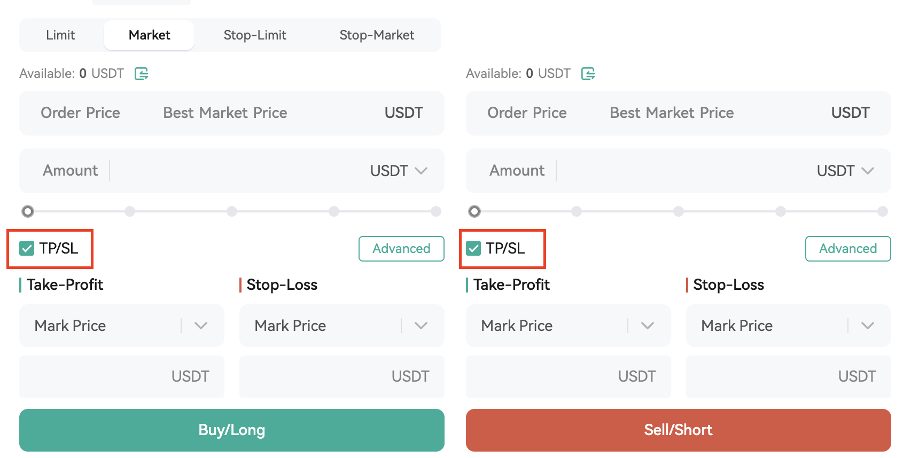Viewport: 904px width, 458px height.
Task: Expand Buy side Stop-Loss Mark Price dropdown
Action: (x=421, y=326)
